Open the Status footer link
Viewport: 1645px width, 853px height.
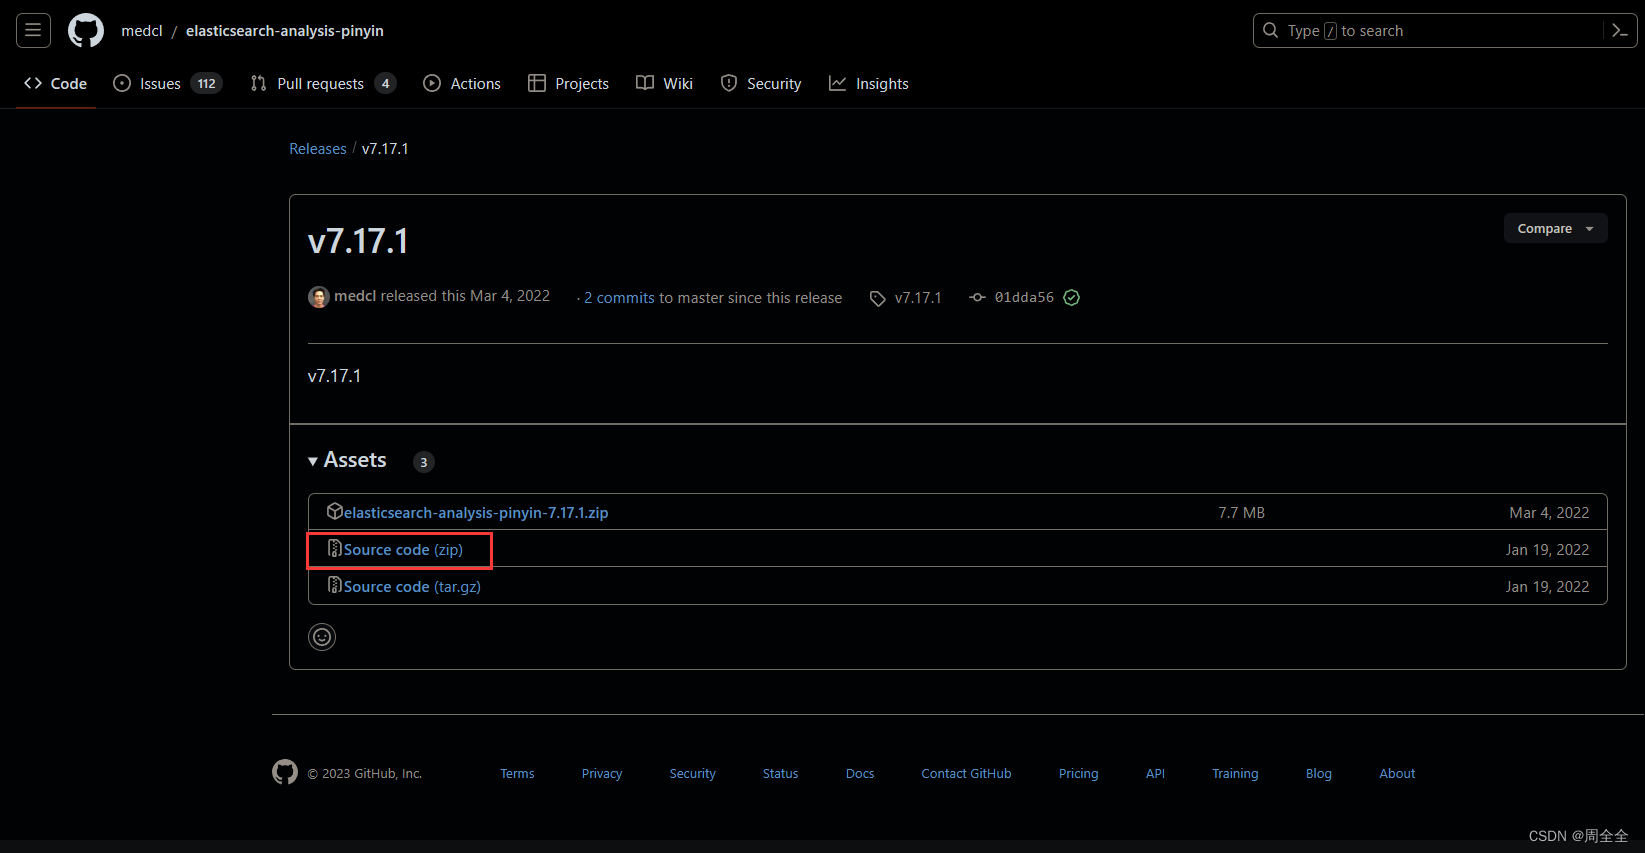[x=780, y=774]
